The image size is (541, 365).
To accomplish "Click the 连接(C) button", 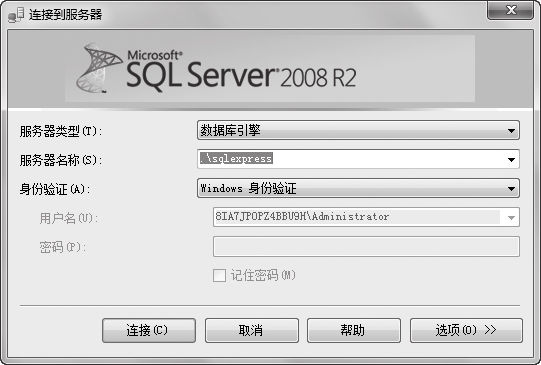I will click(149, 330).
